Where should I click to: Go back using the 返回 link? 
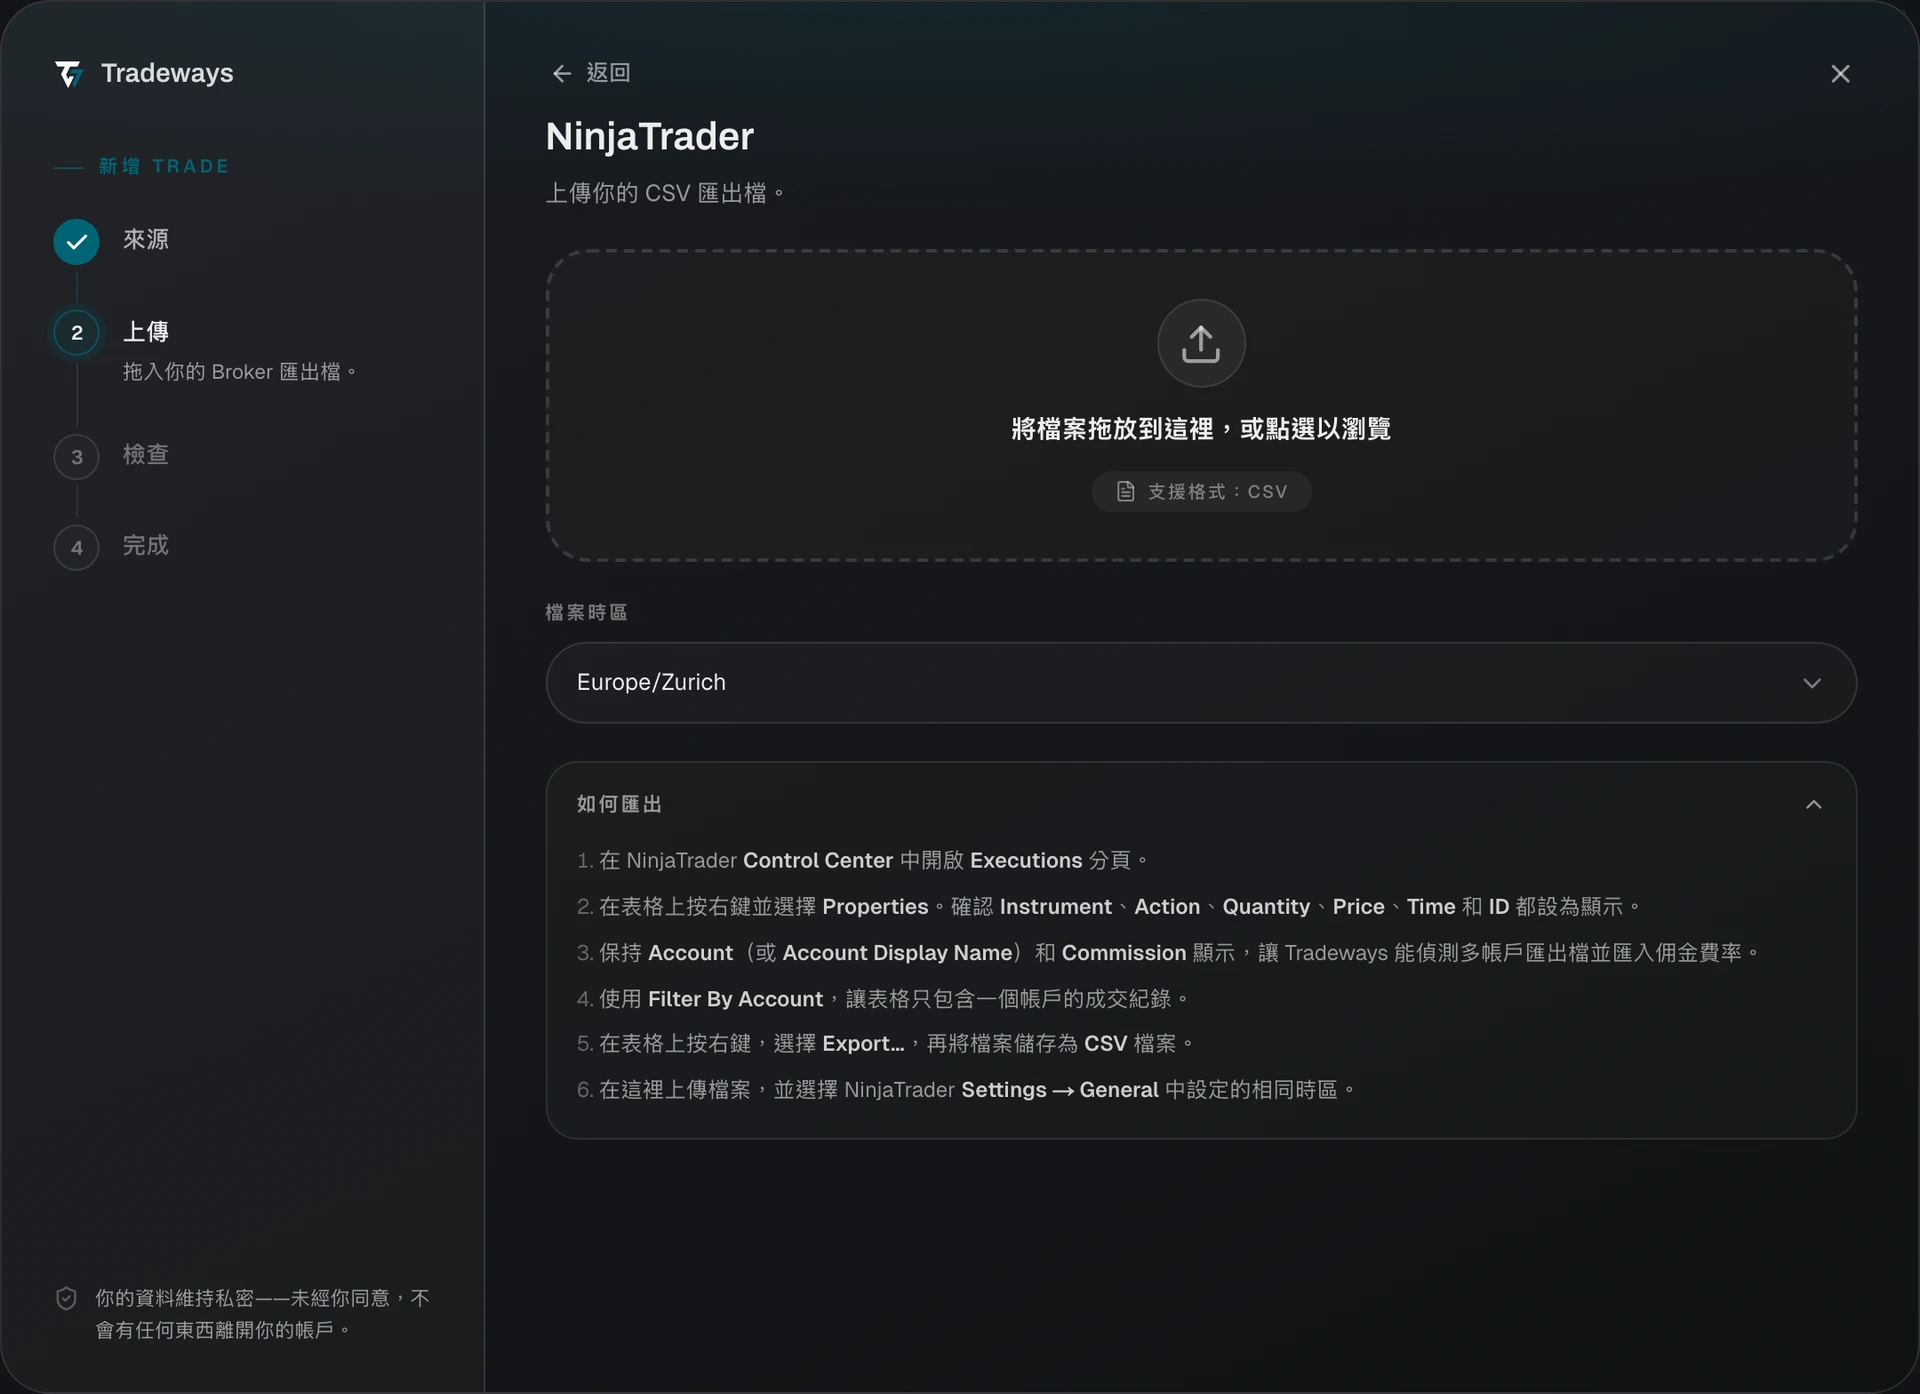pyautogui.click(x=591, y=73)
